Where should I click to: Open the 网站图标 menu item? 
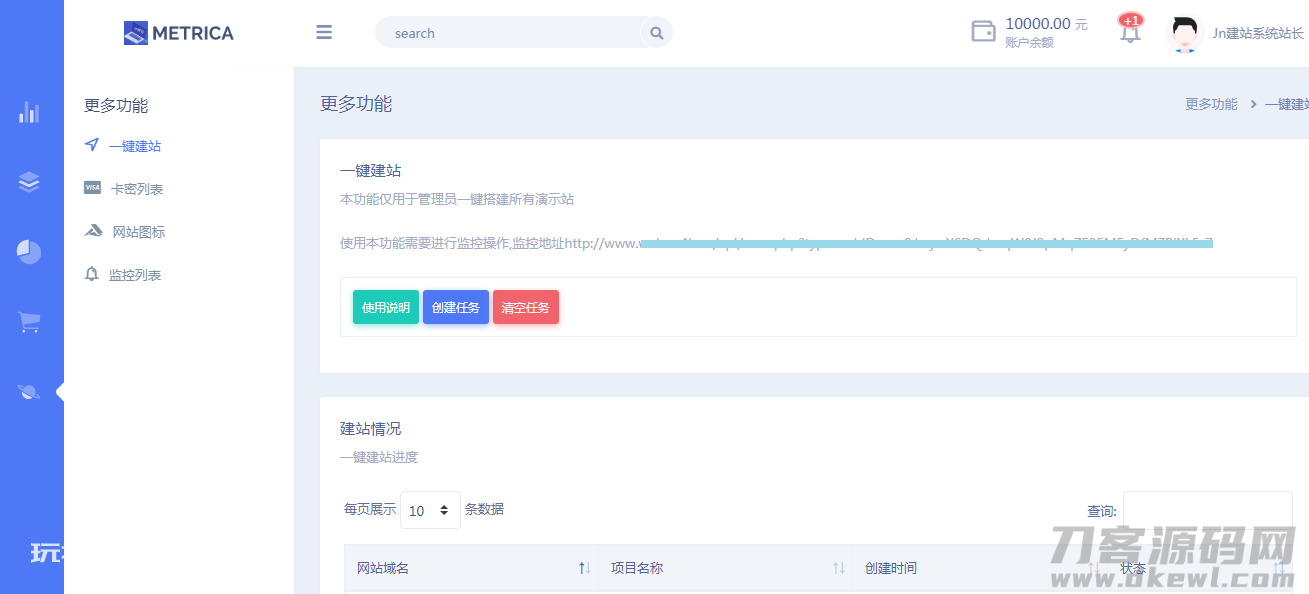coord(139,232)
